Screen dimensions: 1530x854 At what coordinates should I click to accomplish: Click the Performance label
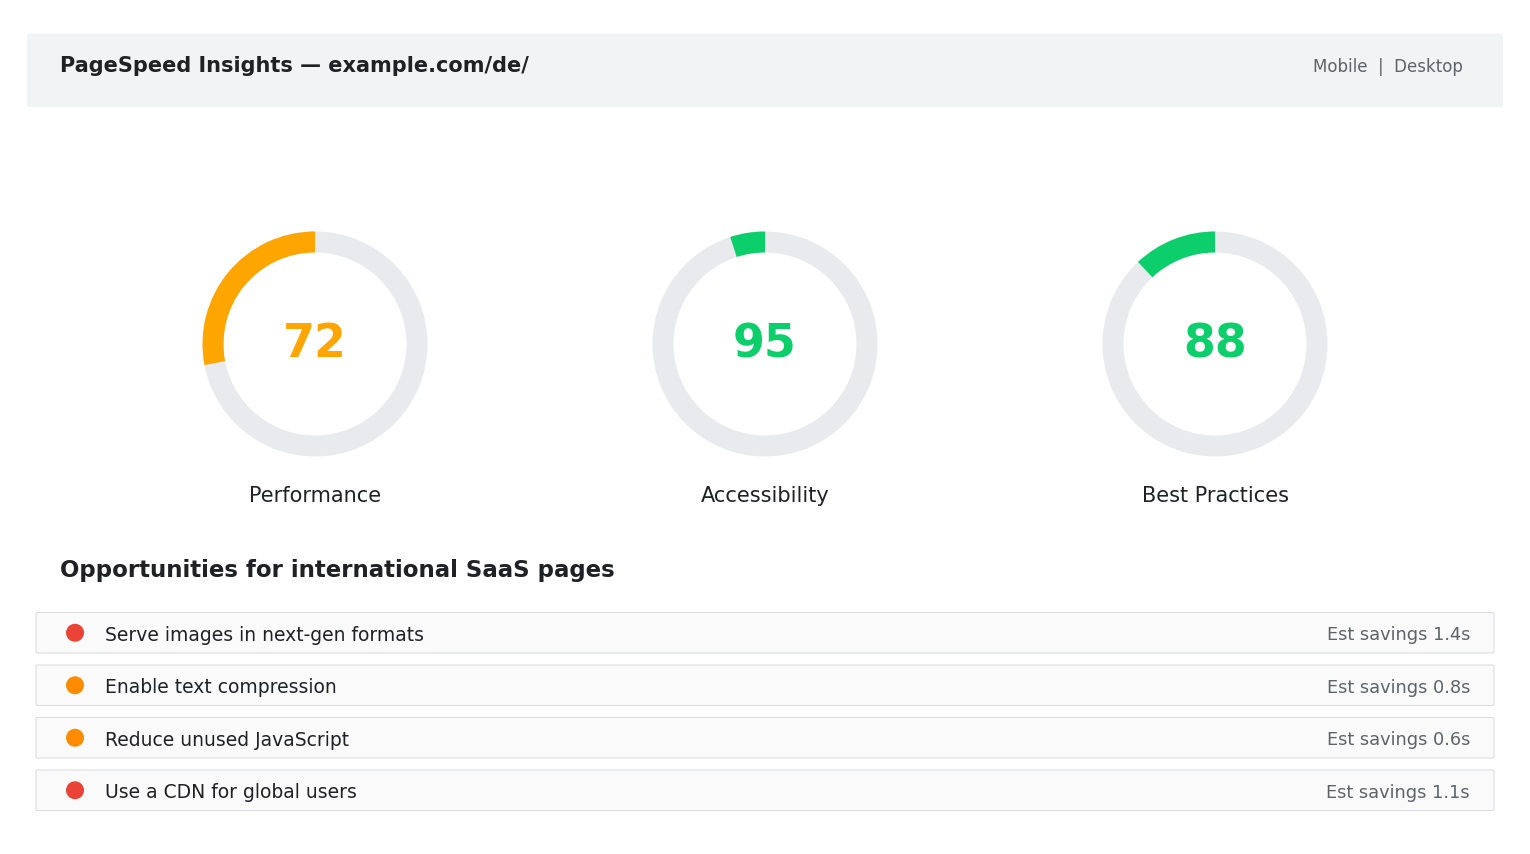315,495
